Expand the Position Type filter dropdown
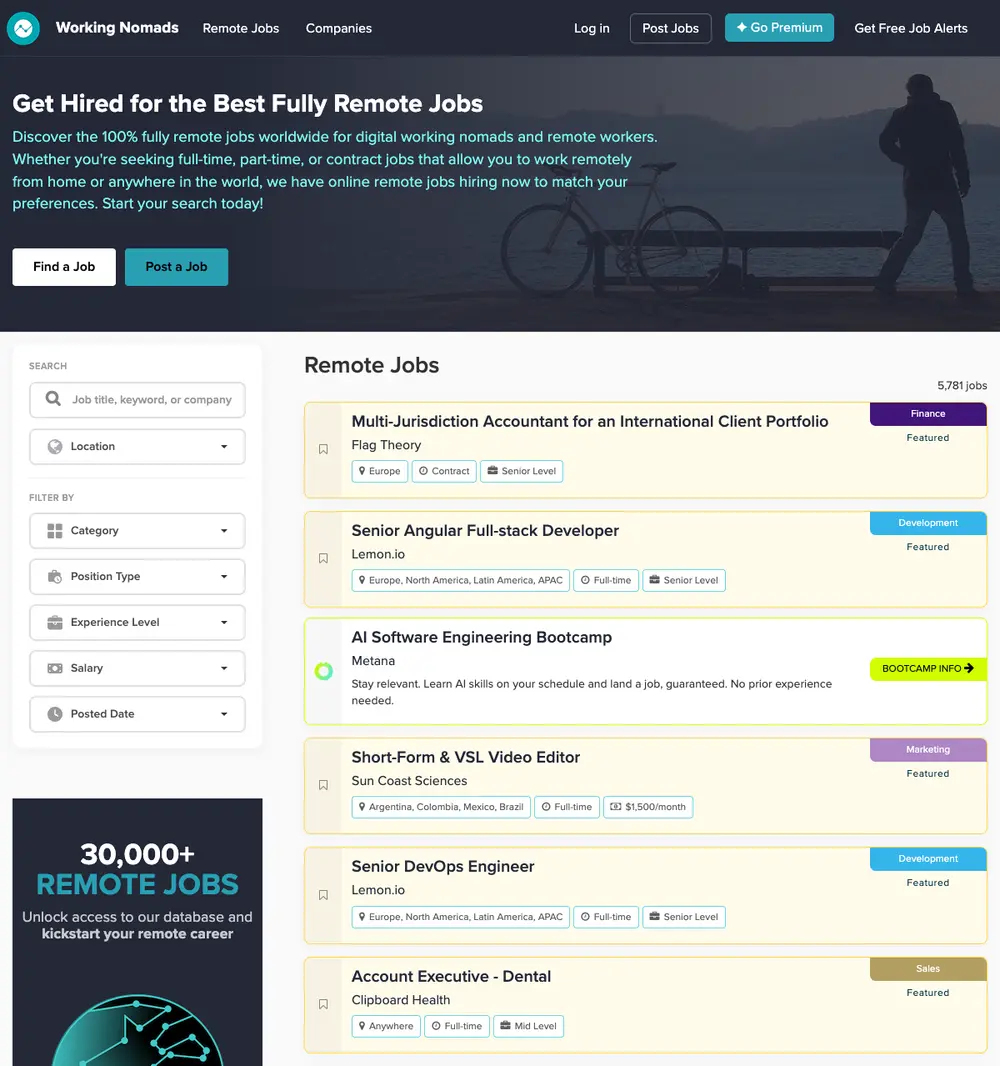Viewport: 1000px width, 1066px height. click(x=137, y=577)
